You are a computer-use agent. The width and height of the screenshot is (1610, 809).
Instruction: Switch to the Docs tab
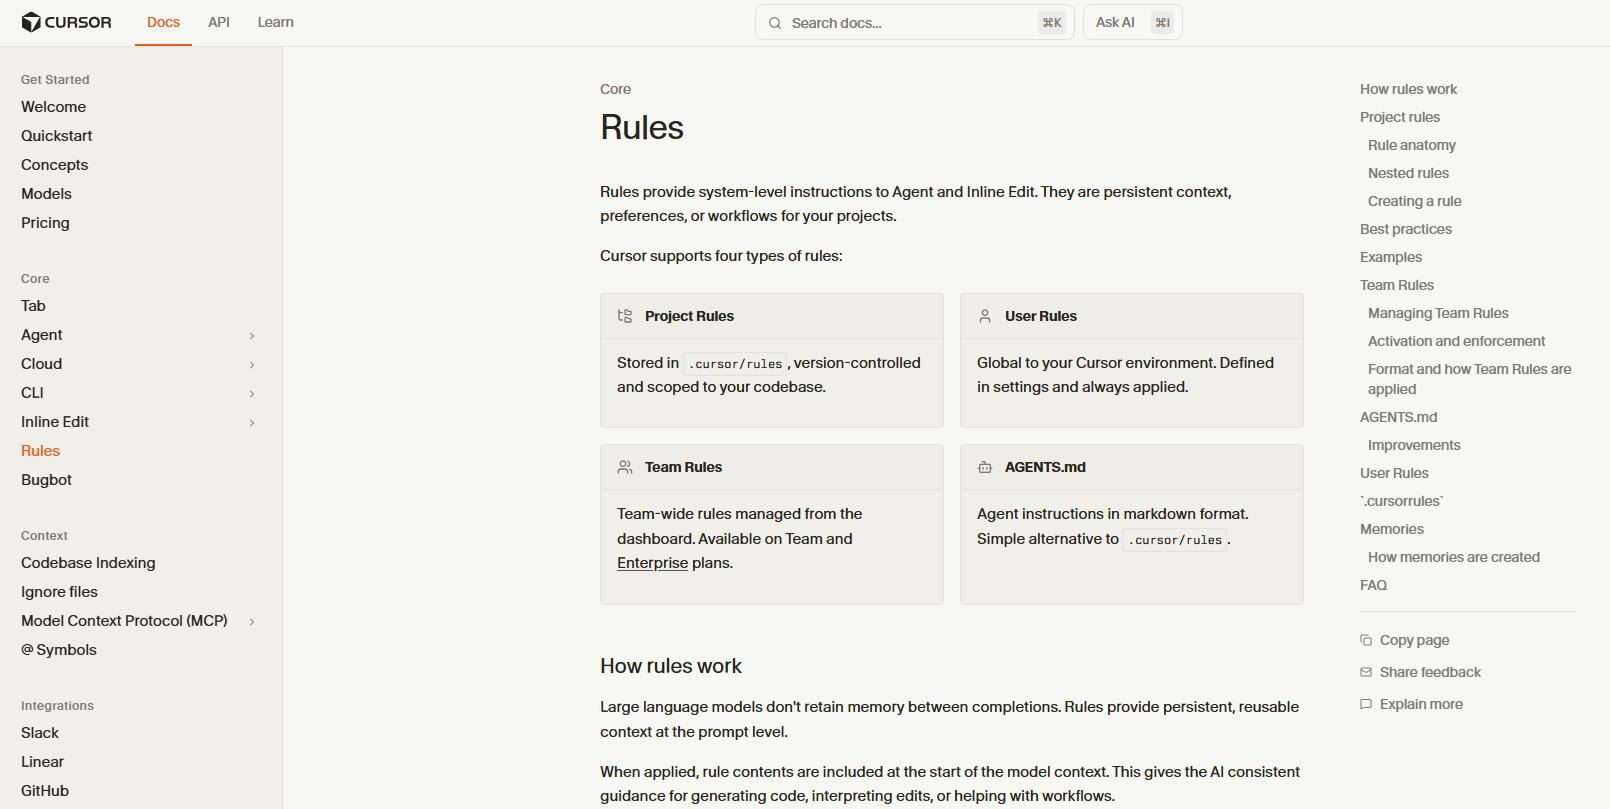point(163,22)
